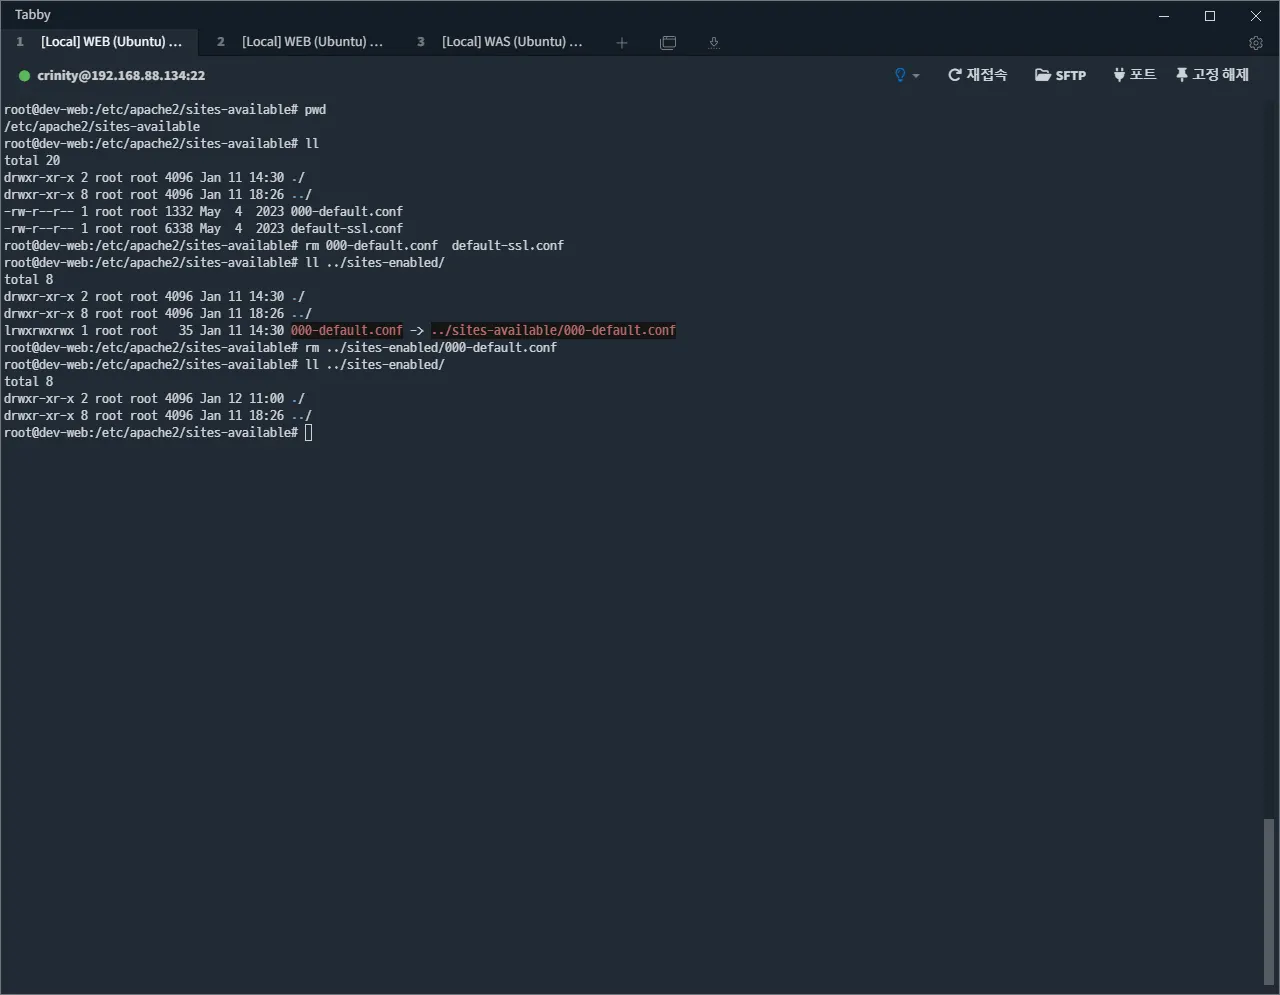The width and height of the screenshot is (1280, 995).
Task: Open the 포트 port forwarding button
Action: 1134,75
